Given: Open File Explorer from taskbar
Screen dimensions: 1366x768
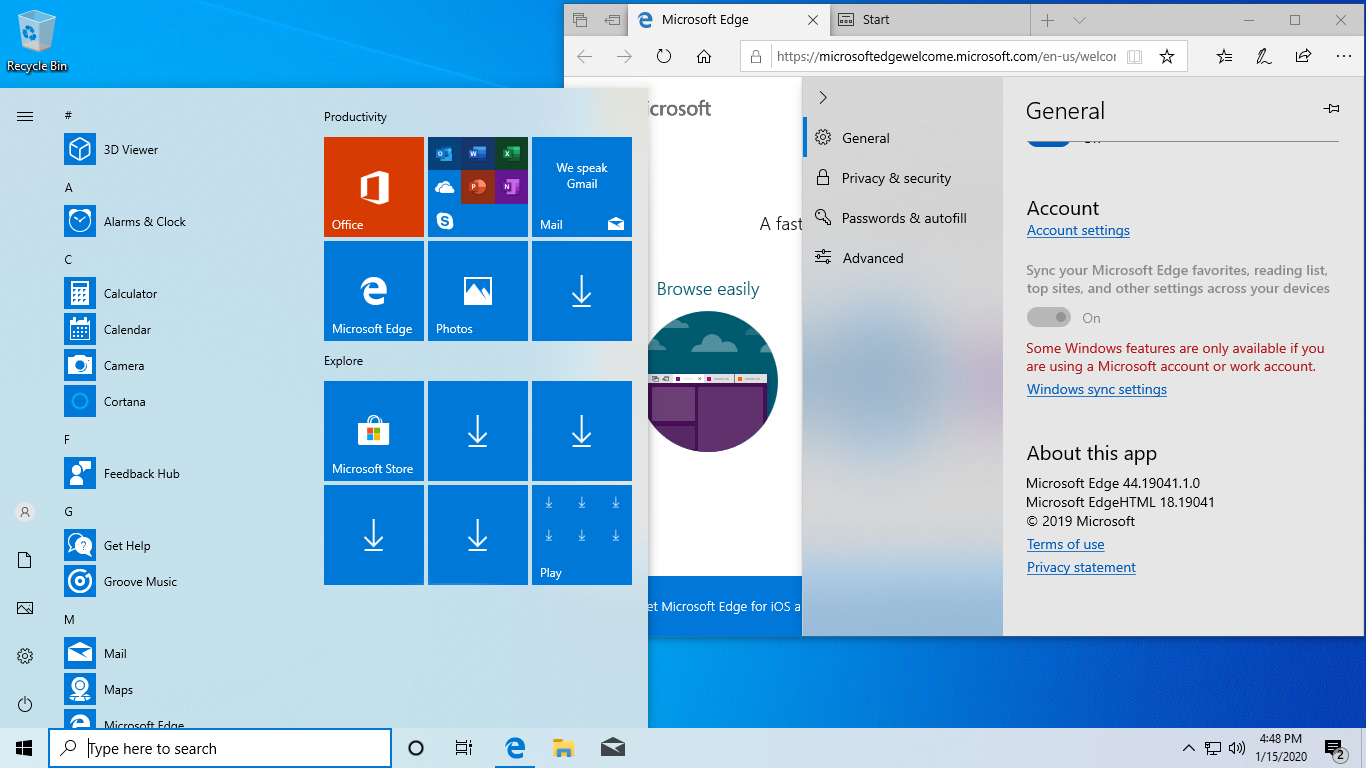Looking at the screenshot, I should (x=563, y=748).
